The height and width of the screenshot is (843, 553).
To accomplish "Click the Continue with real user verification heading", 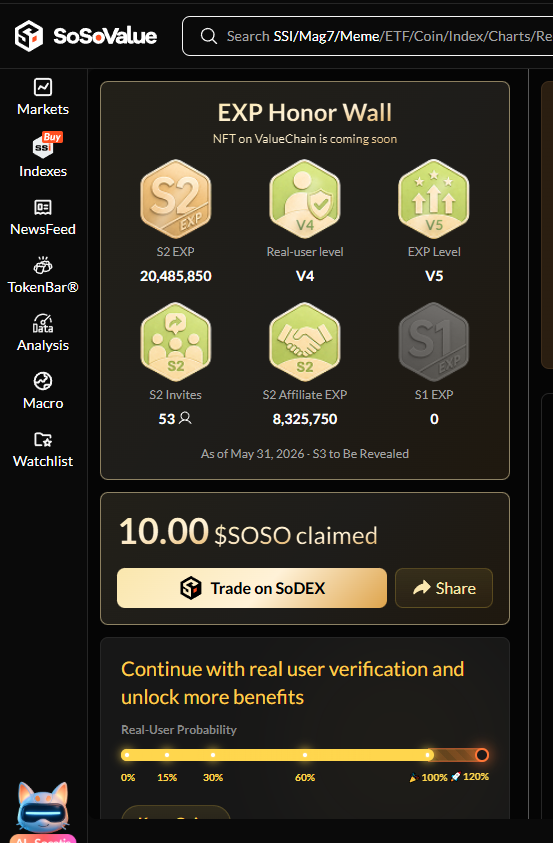I will (x=293, y=683).
